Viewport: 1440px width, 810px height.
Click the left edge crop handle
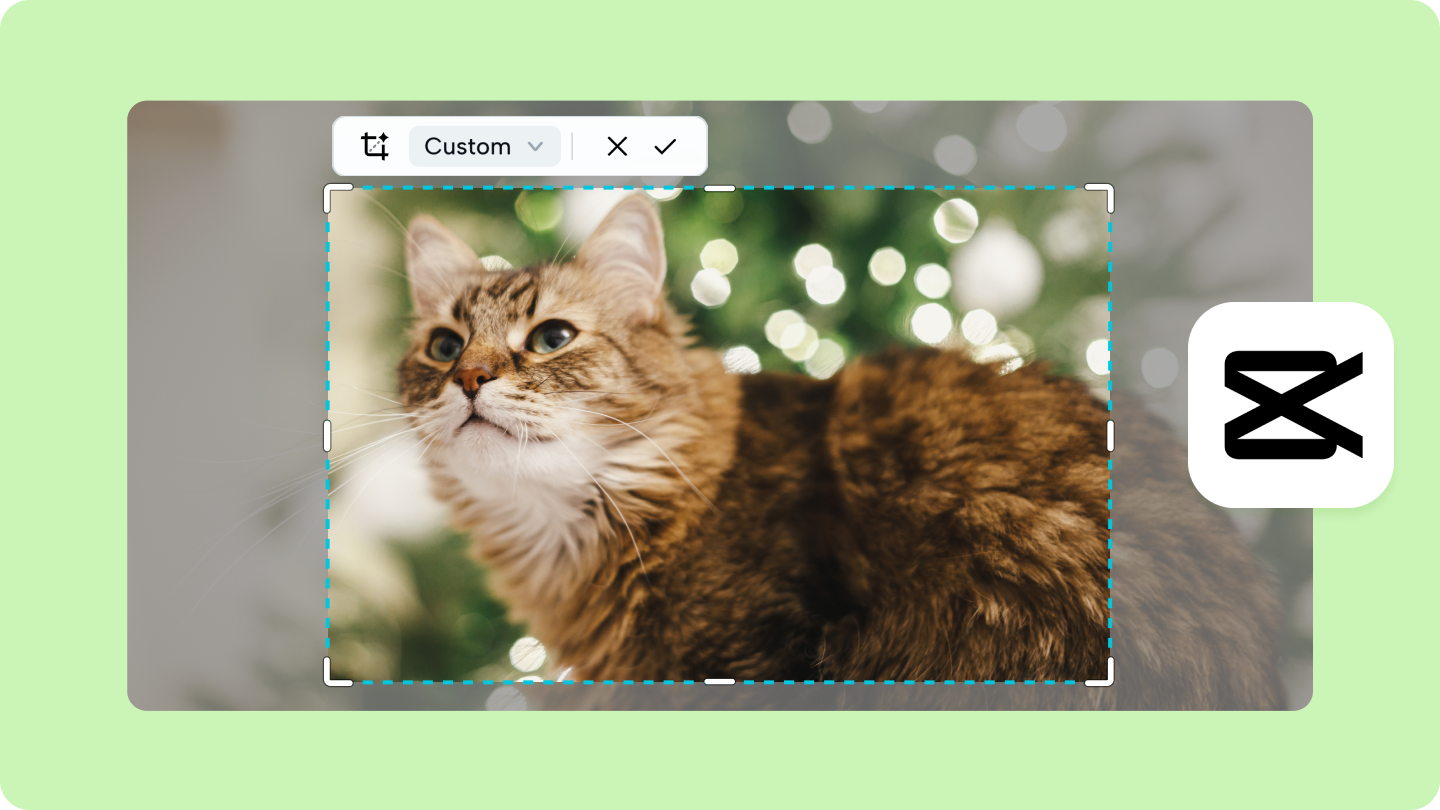pos(327,433)
